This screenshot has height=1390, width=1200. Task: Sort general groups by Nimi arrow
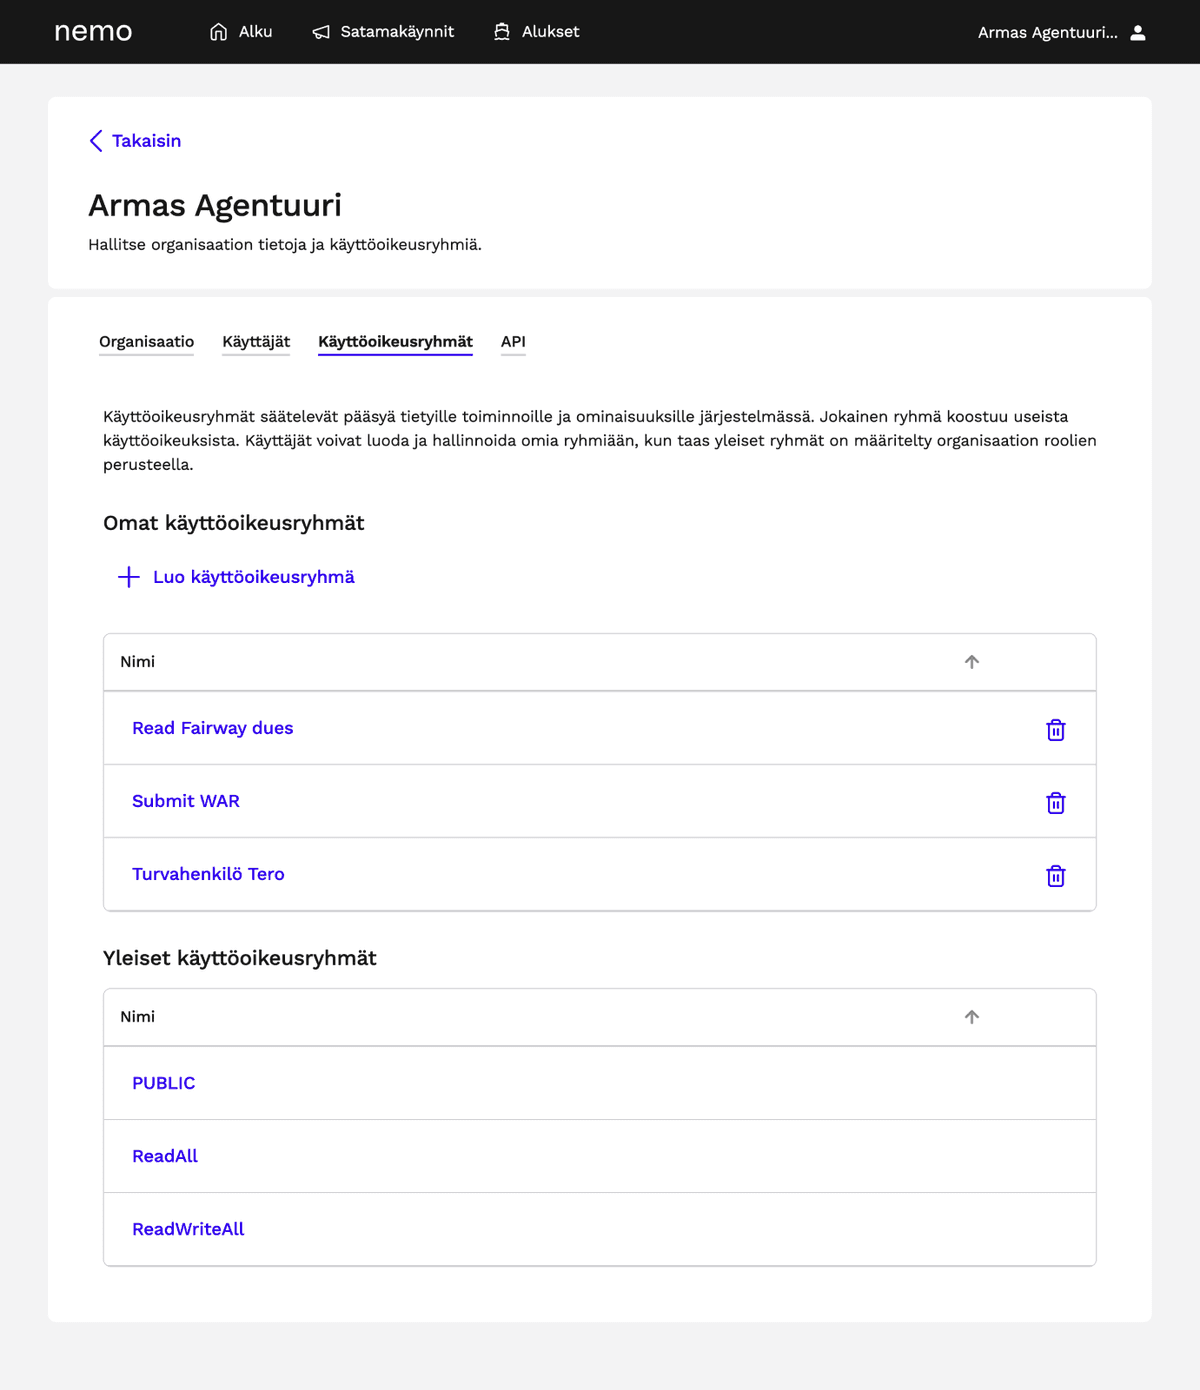point(971,1017)
